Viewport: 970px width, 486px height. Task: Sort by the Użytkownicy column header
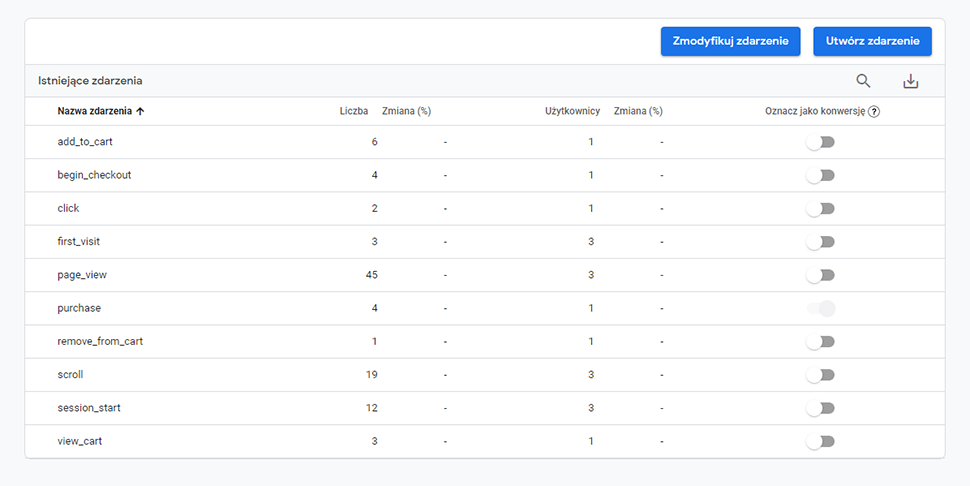pos(572,111)
